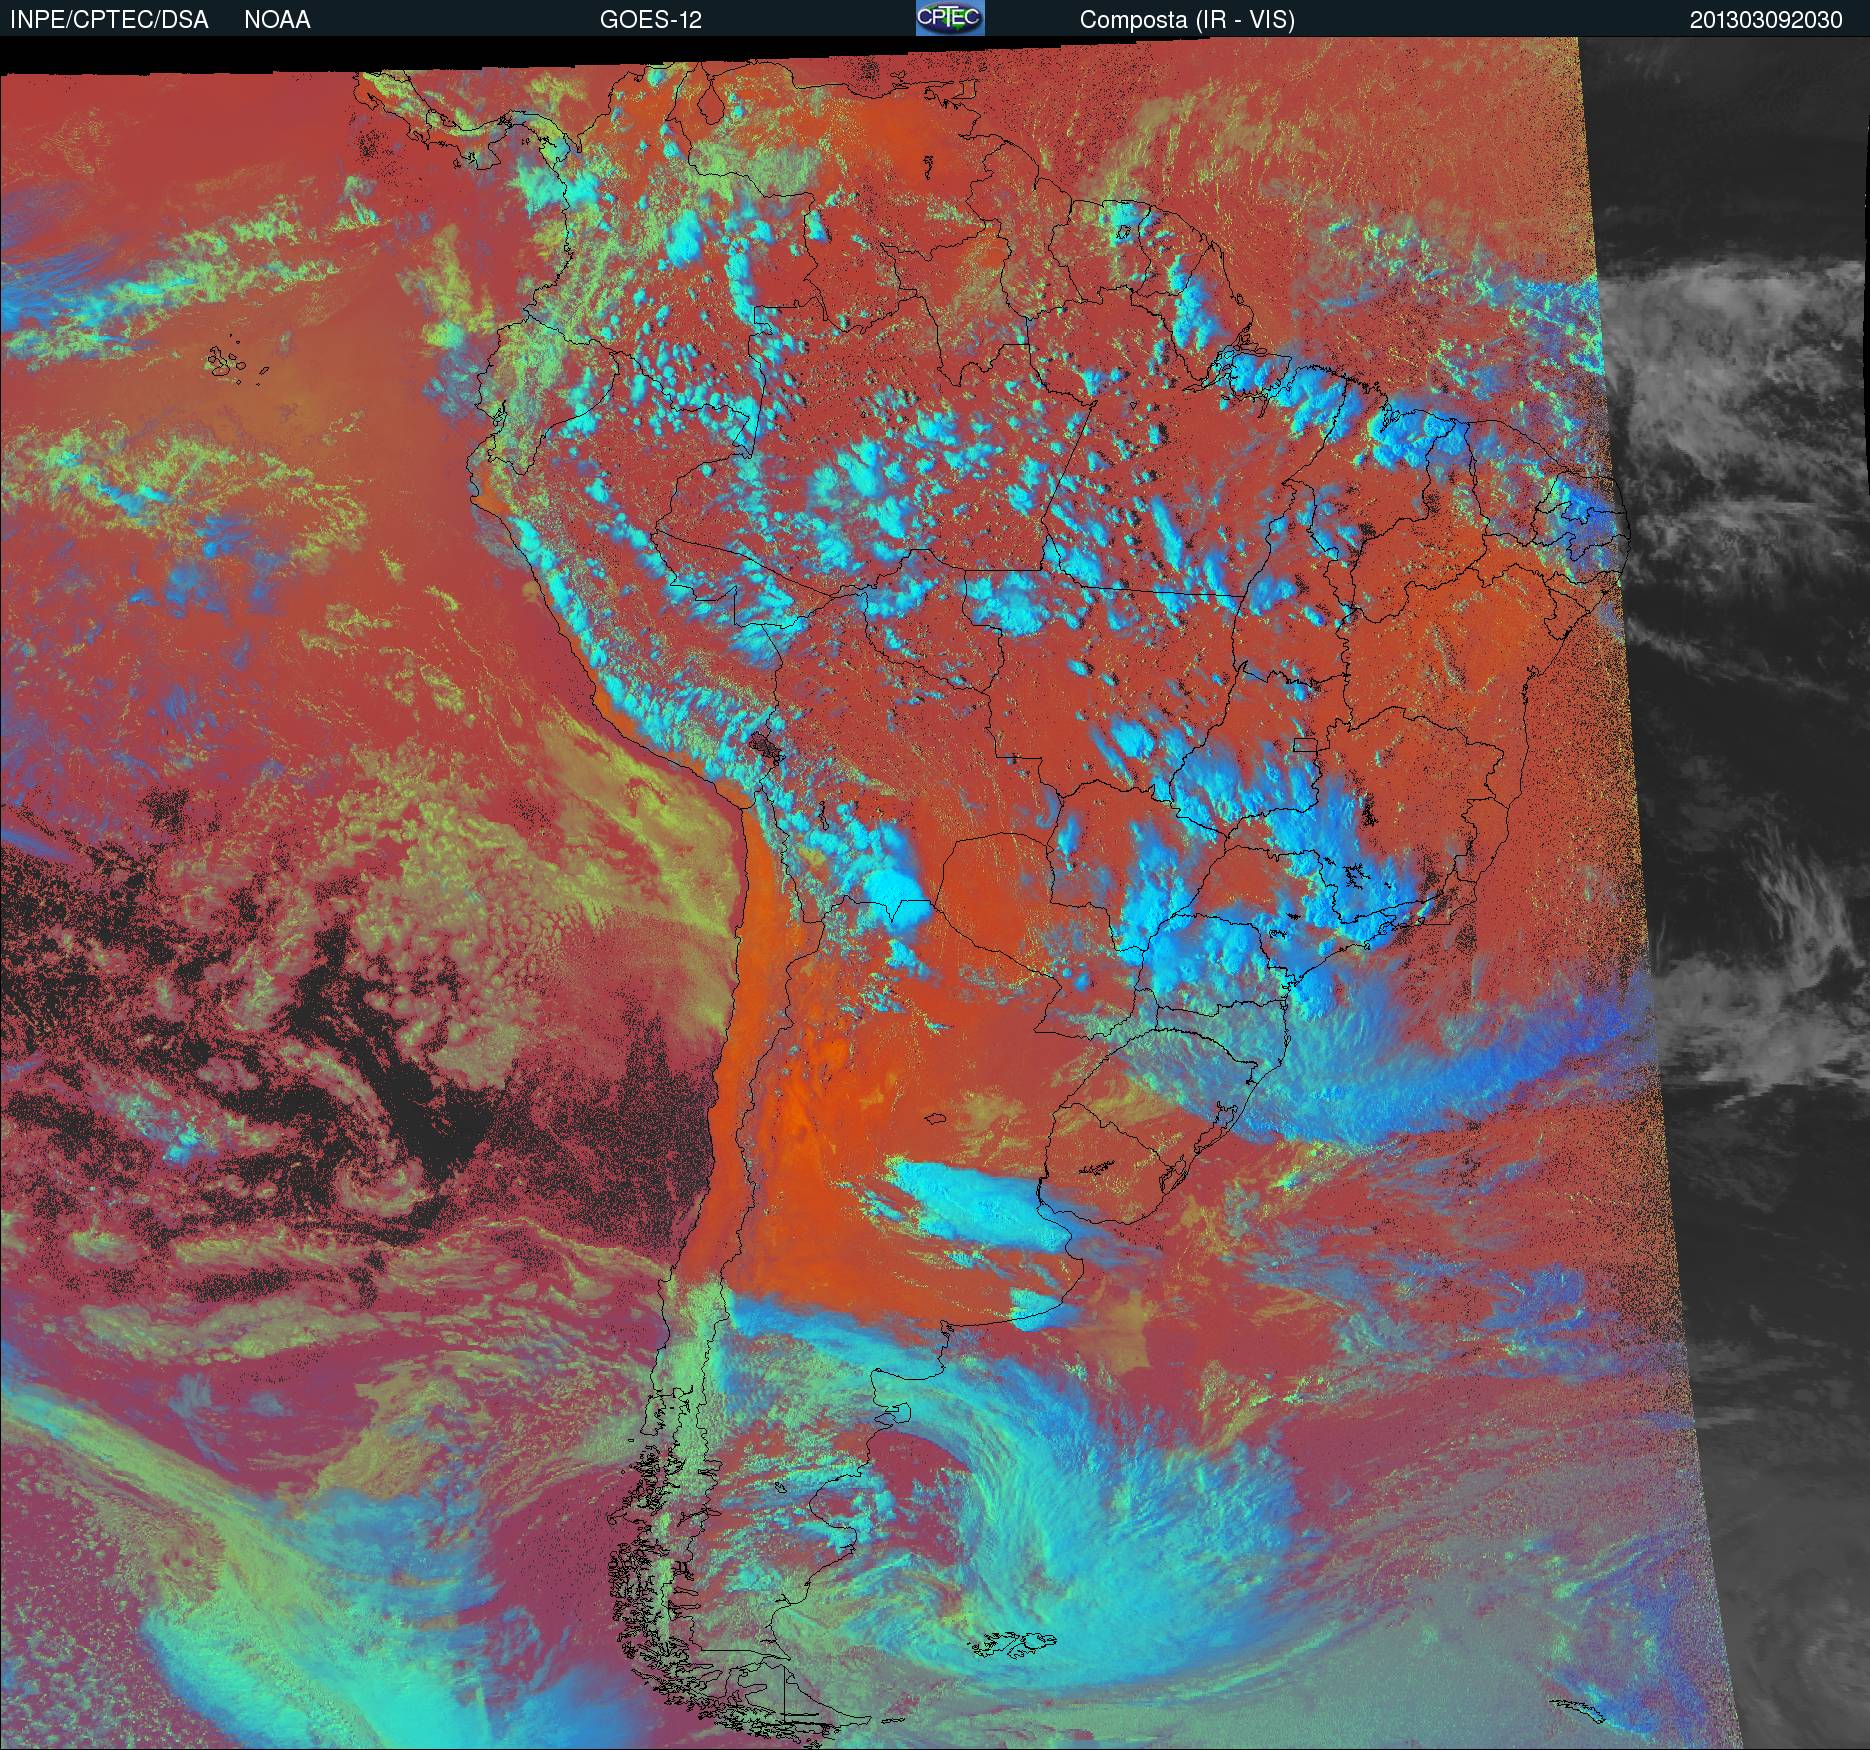Screen dimensions: 1870x1750
Task: Click the NOAA label in the header
Action: [277, 20]
